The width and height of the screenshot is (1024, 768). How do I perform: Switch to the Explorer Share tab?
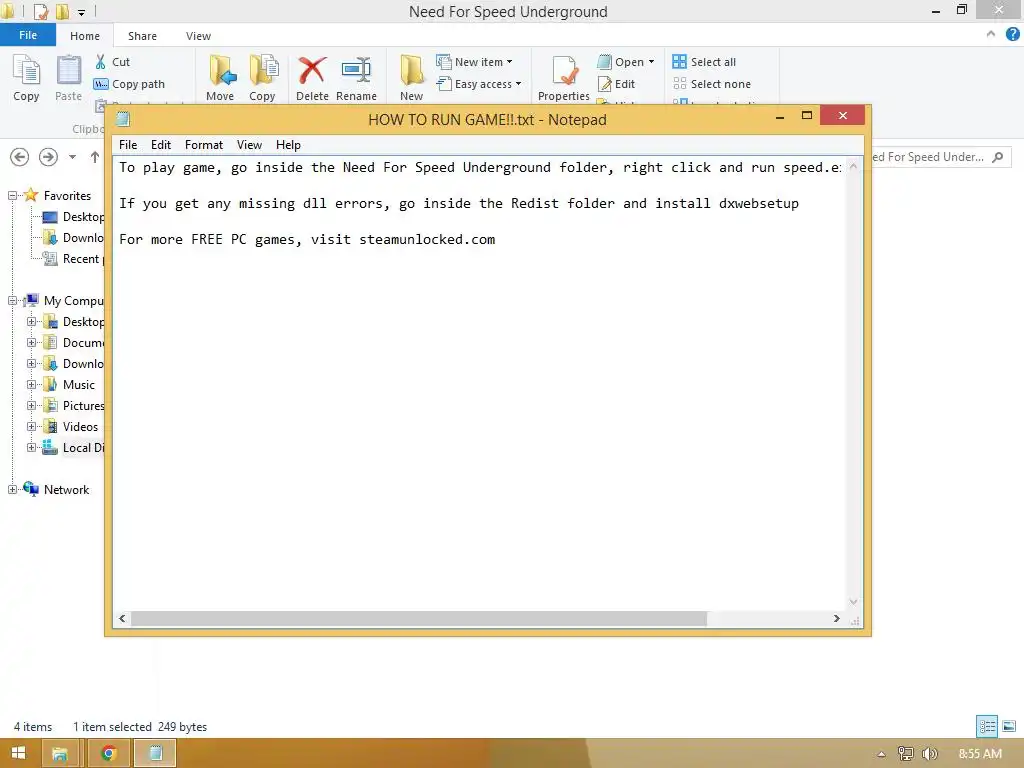142,36
